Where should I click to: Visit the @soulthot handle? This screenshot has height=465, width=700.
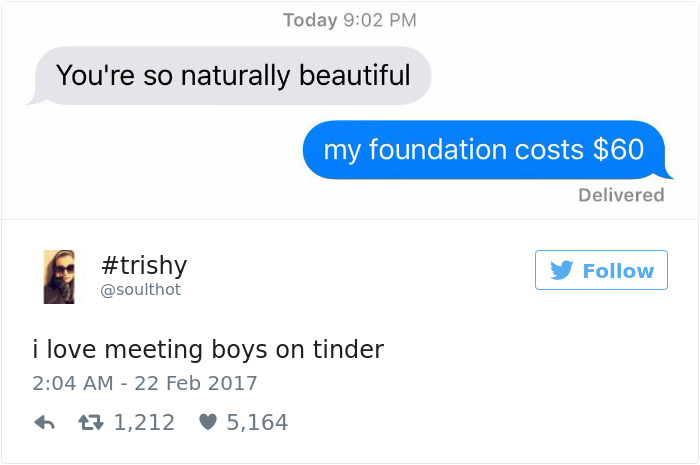tap(141, 290)
